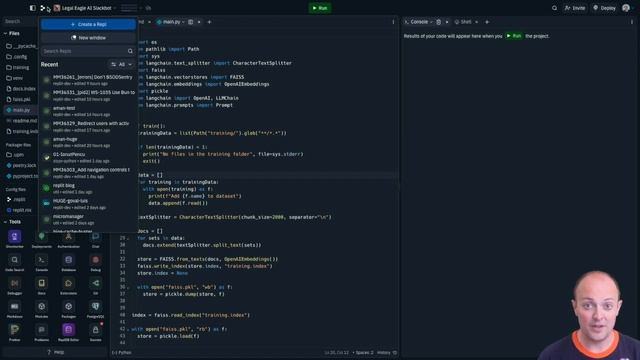Expand the .config folder
Image resolution: width=640 pixels, height=360 pixels.
click(x=17, y=57)
